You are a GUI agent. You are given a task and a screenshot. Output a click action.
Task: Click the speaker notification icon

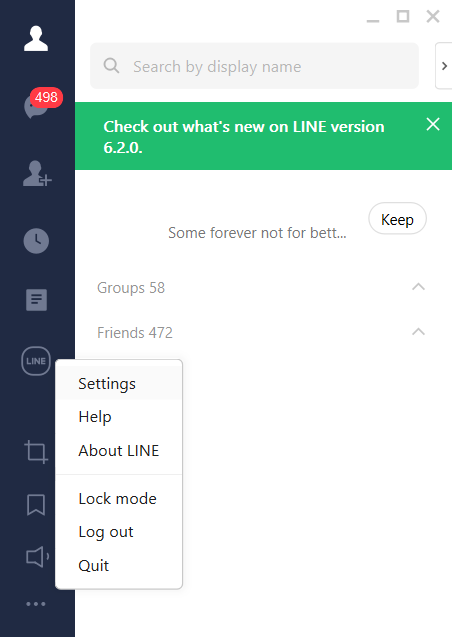[x=37, y=557]
